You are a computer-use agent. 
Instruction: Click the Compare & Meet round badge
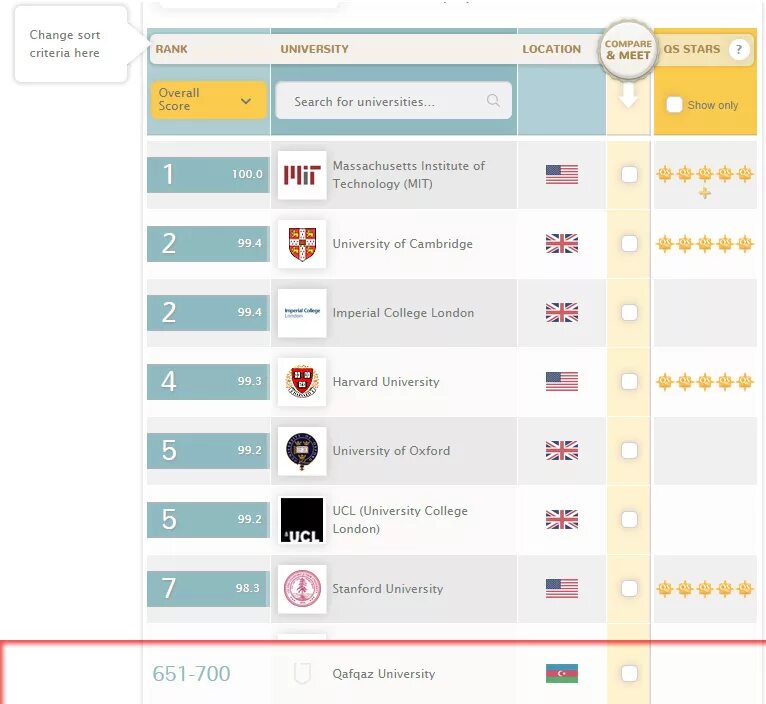coord(628,50)
